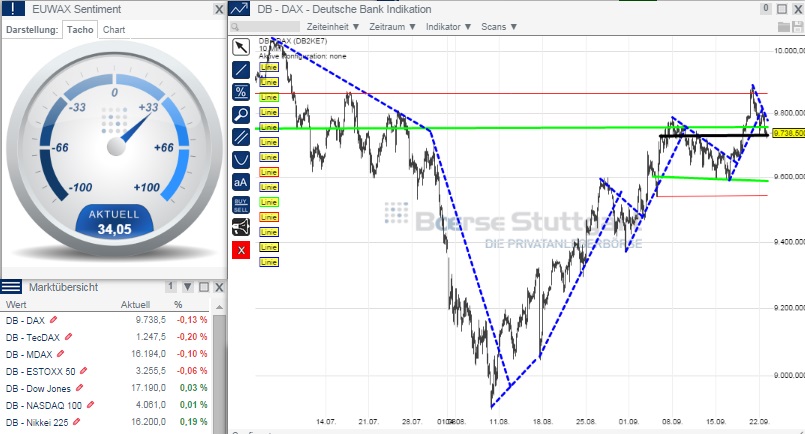Image resolution: width=805 pixels, height=434 pixels.
Task: Select the percent retracement tool
Action: coord(241,92)
